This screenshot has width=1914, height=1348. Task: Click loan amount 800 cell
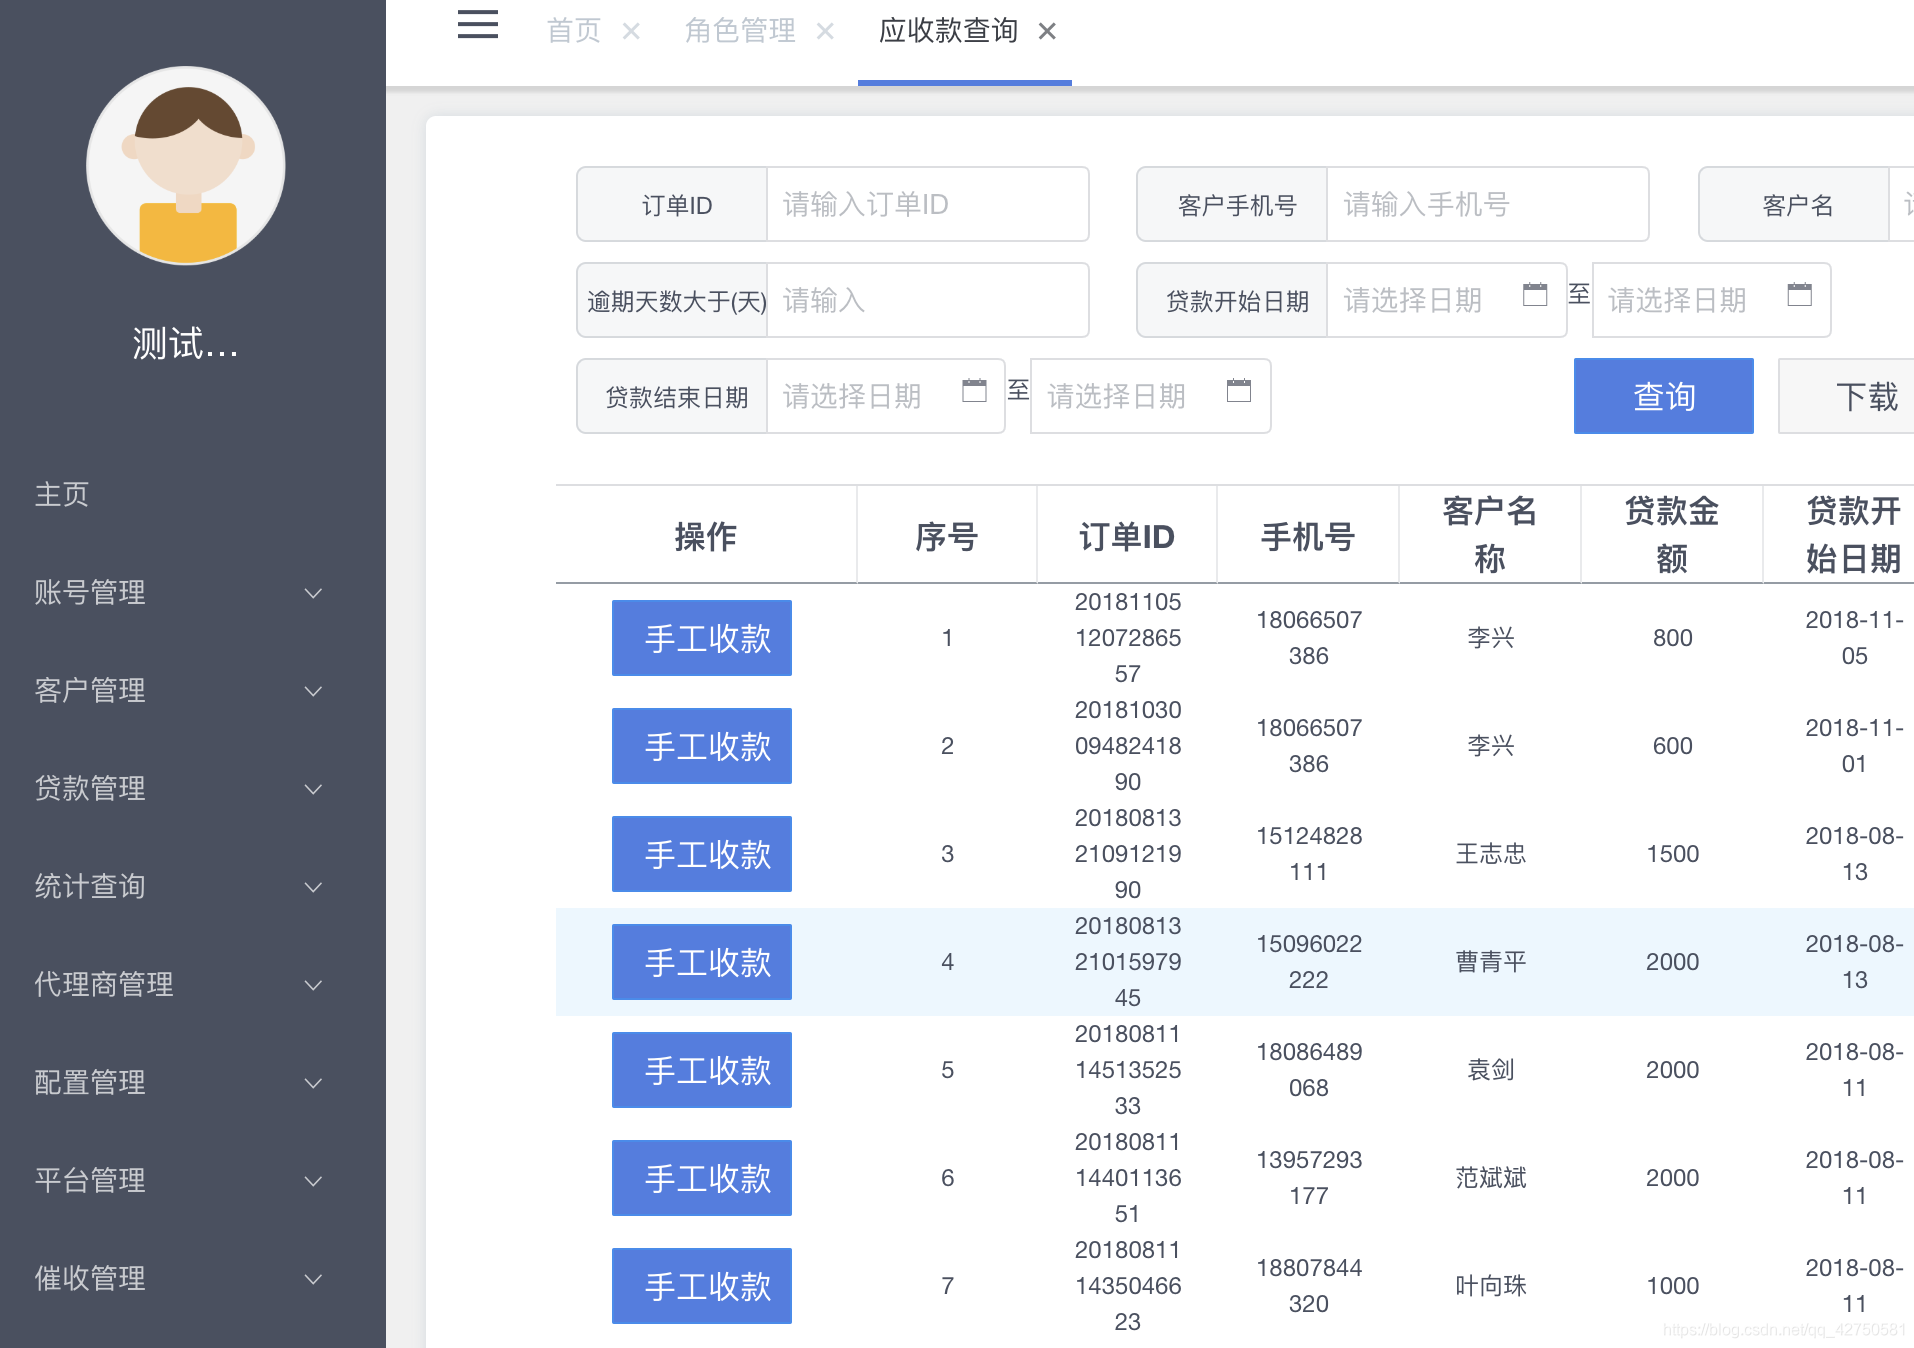(1673, 638)
